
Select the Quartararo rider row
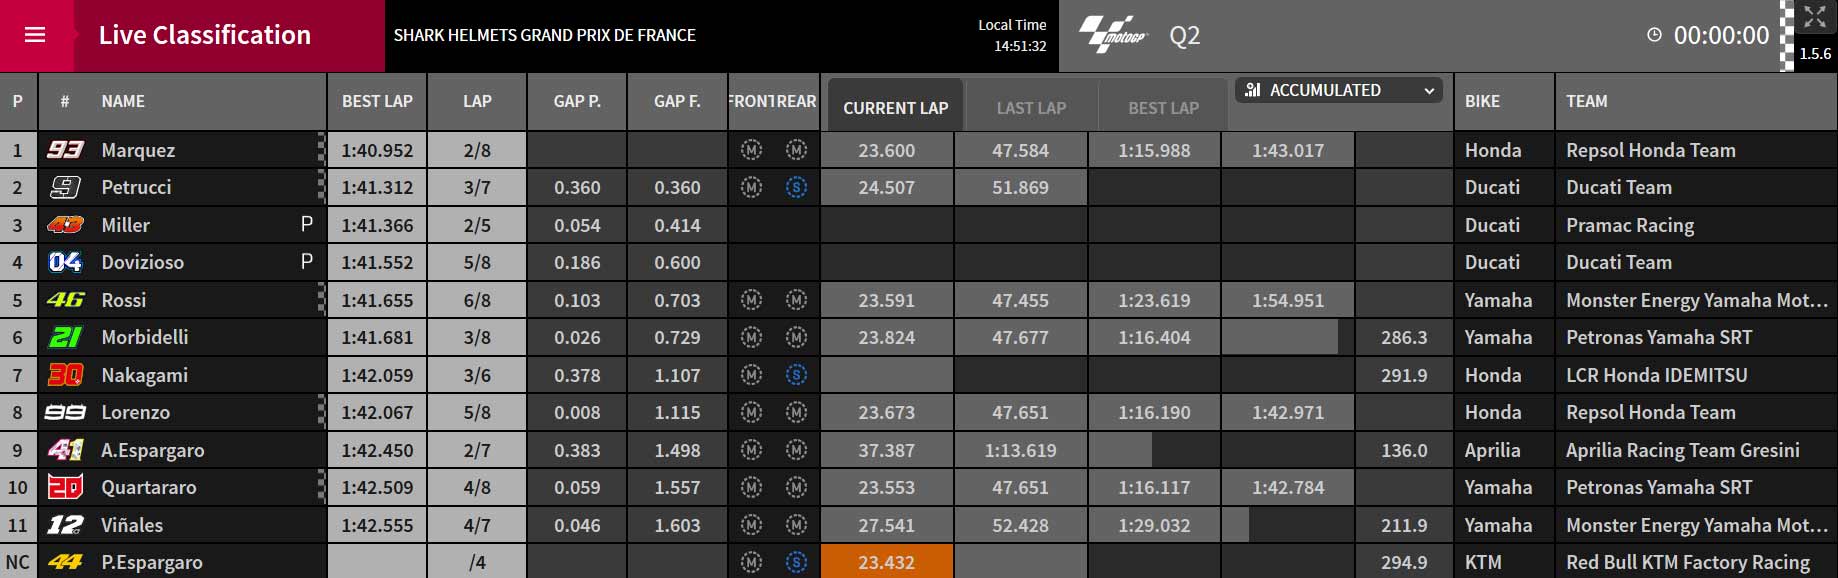pyautogui.click(x=919, y=487)
